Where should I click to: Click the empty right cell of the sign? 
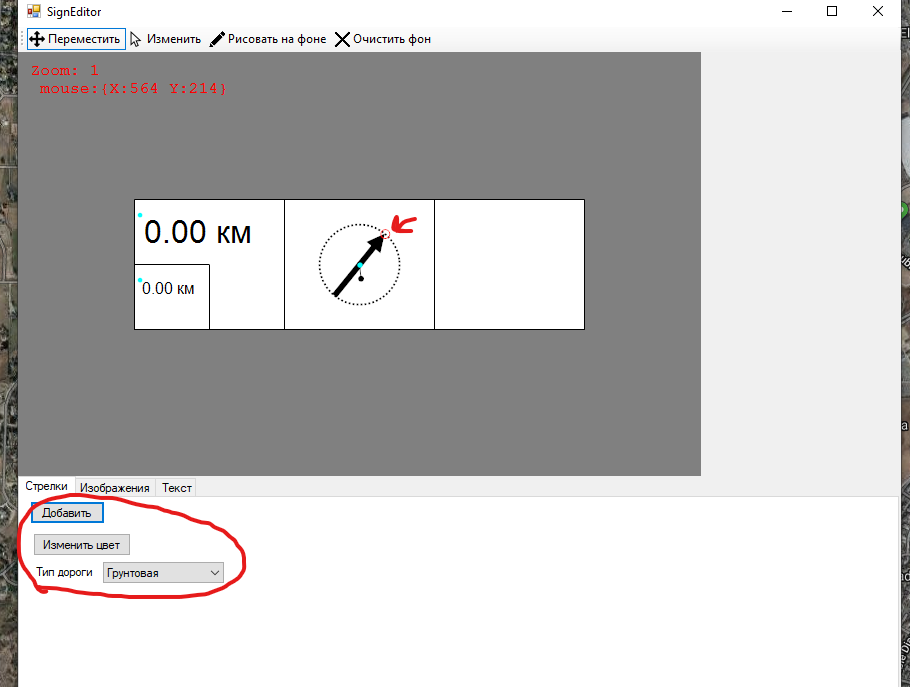click(x=509, y=264)
